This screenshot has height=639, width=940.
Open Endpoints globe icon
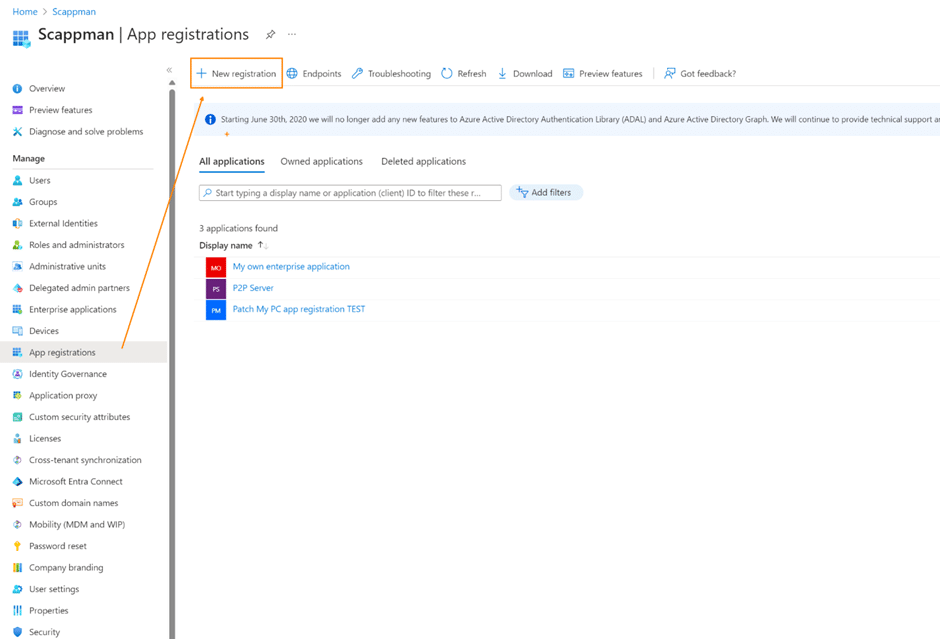(292, 73)
